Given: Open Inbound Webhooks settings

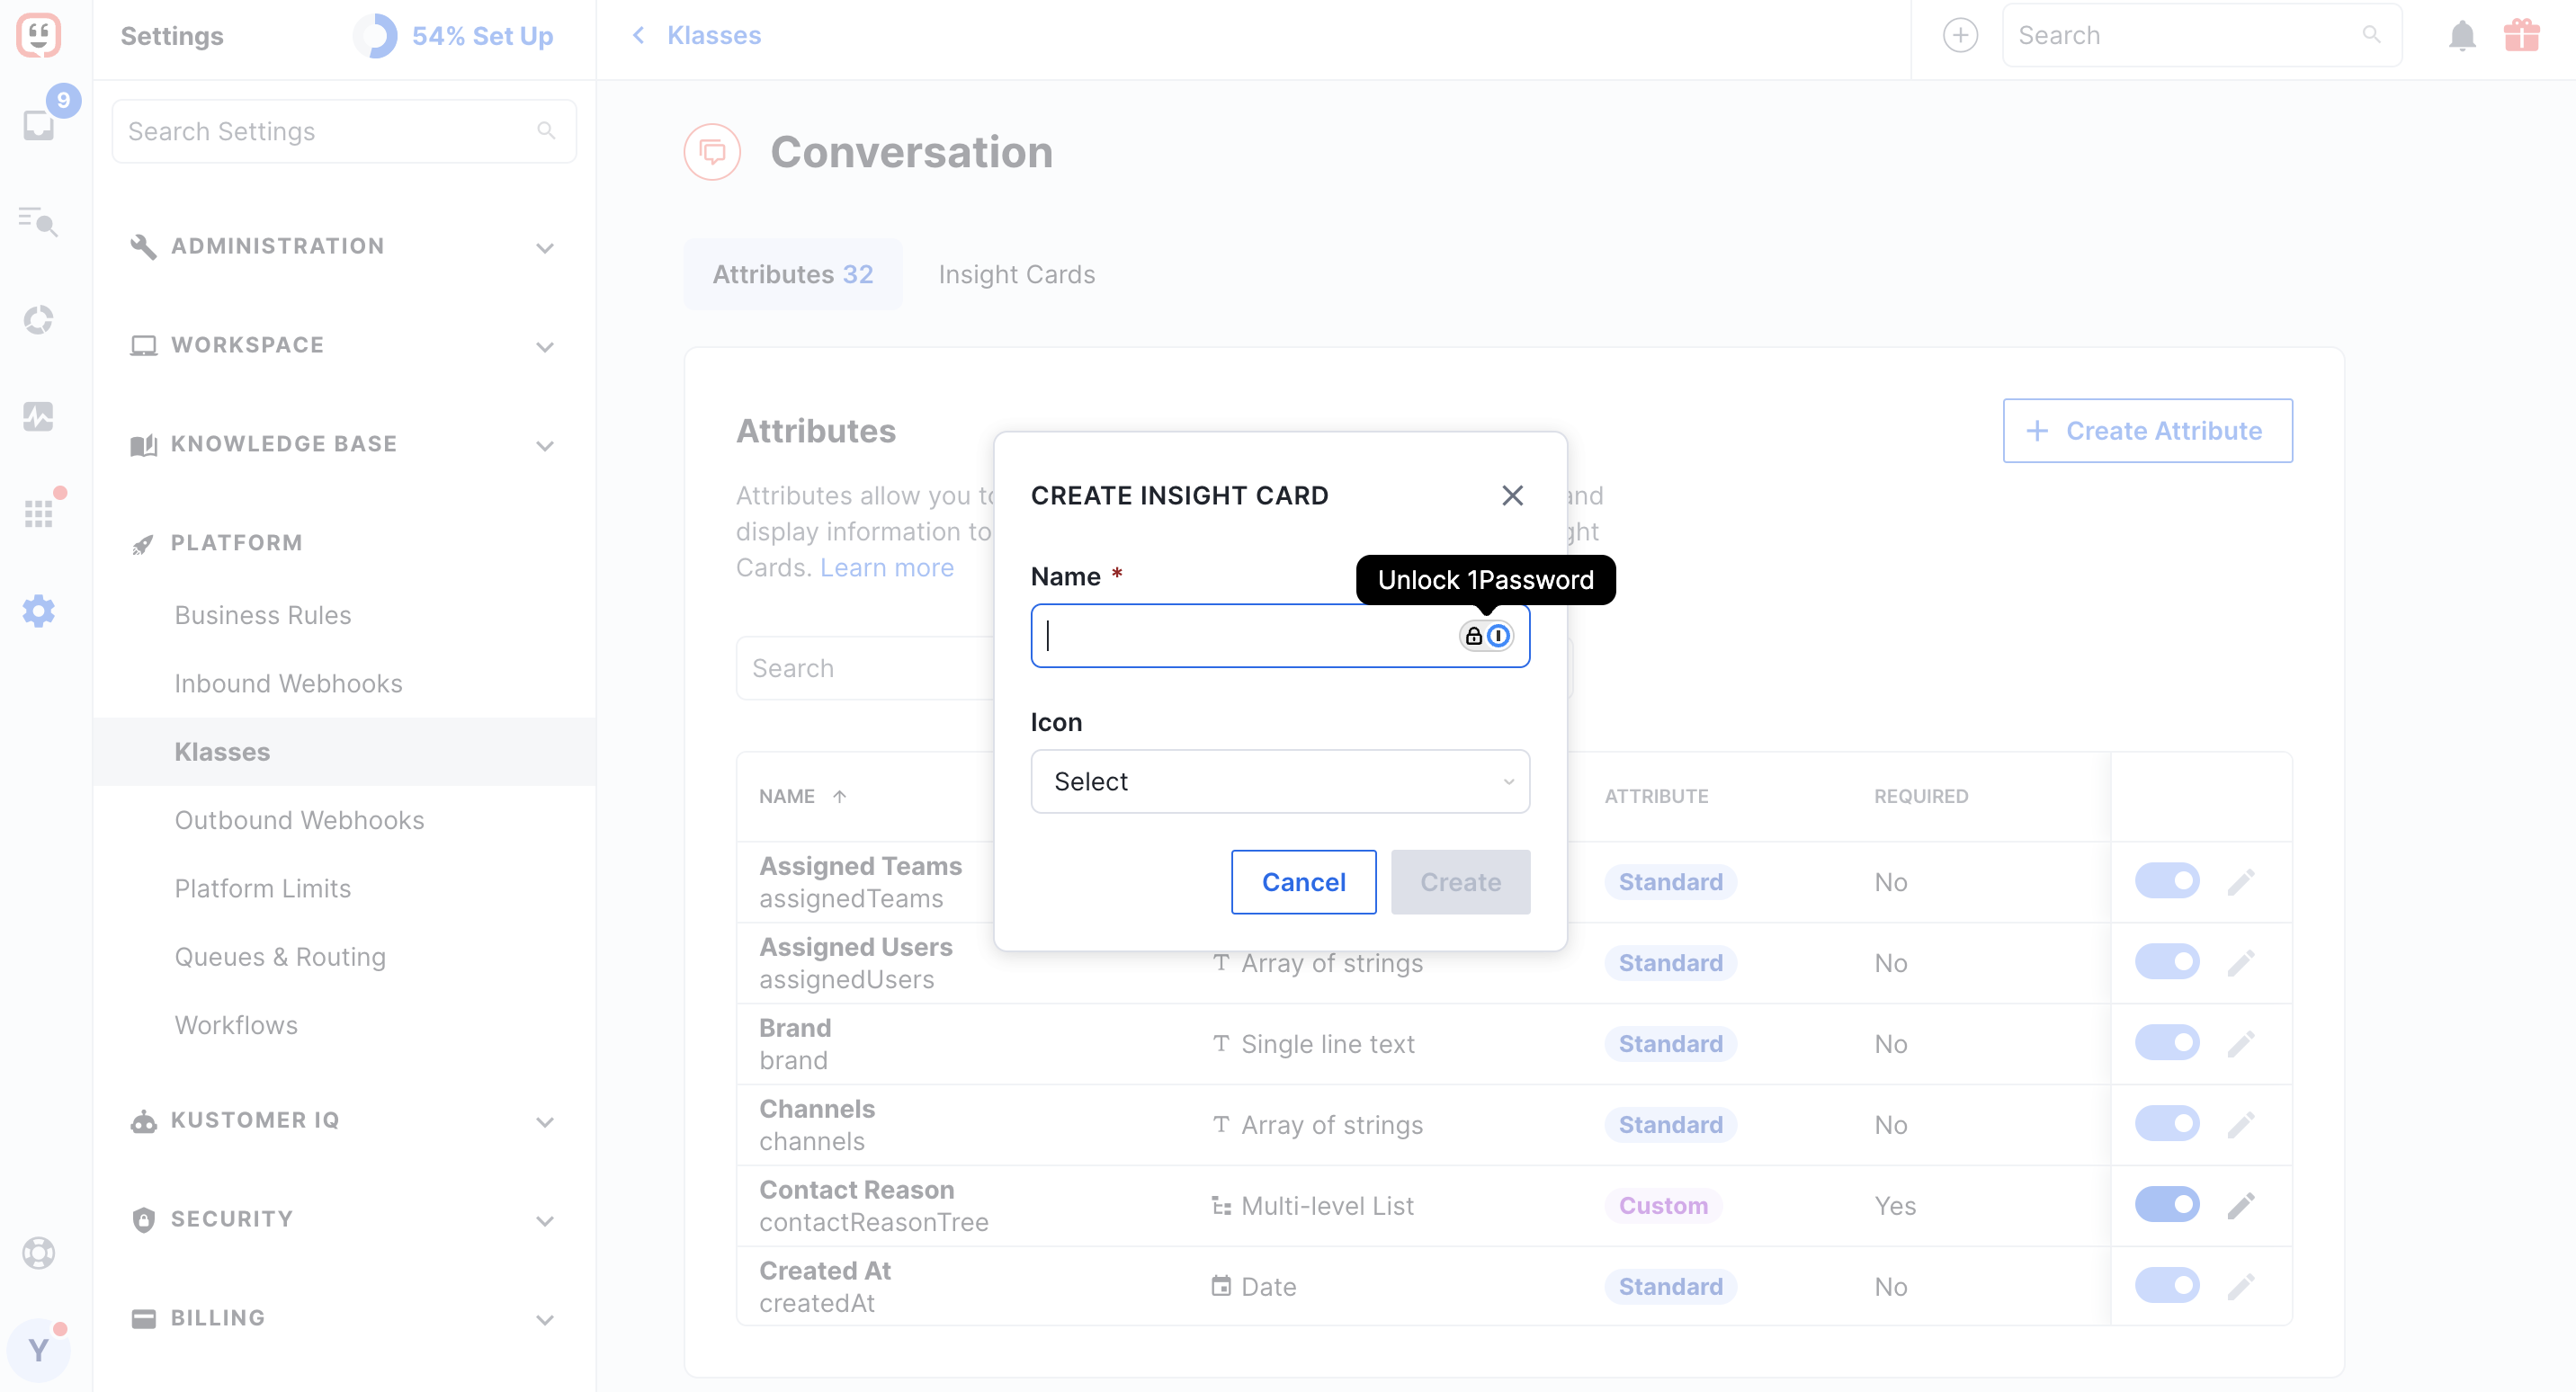Looking at the screenshot, I should (x=288, y=683).
